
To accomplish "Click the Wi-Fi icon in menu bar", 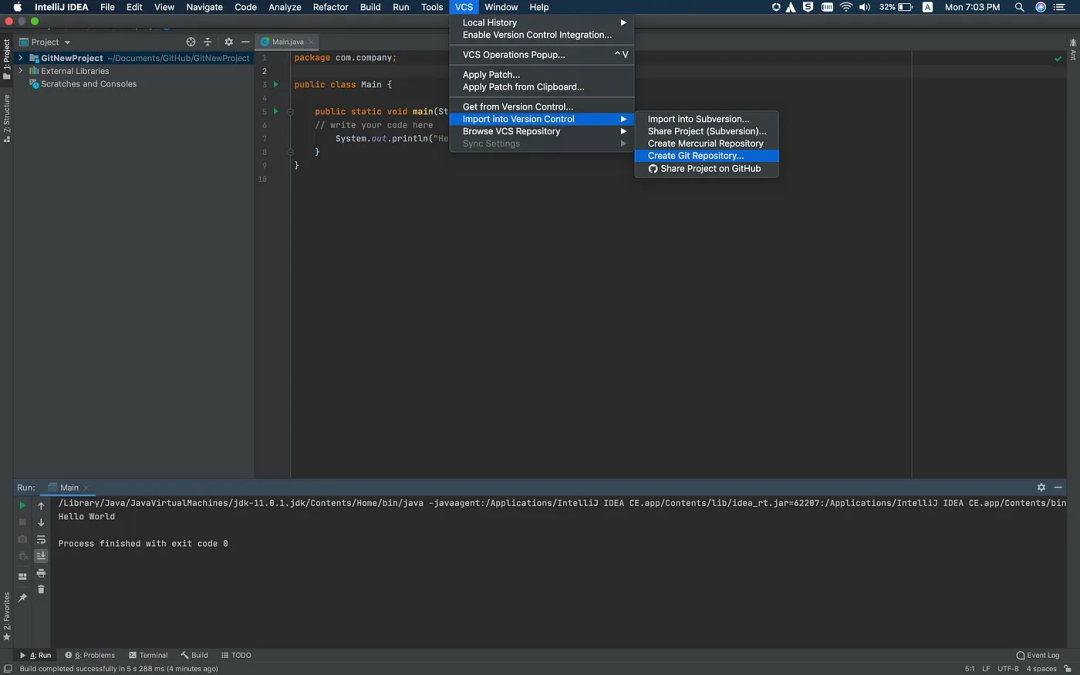I will coord(846,7).
